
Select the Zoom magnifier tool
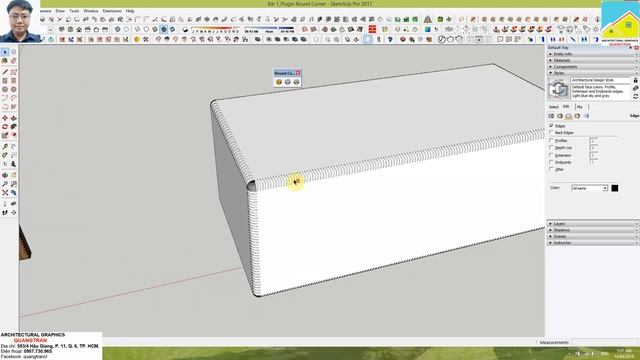[x=5, y=184]
